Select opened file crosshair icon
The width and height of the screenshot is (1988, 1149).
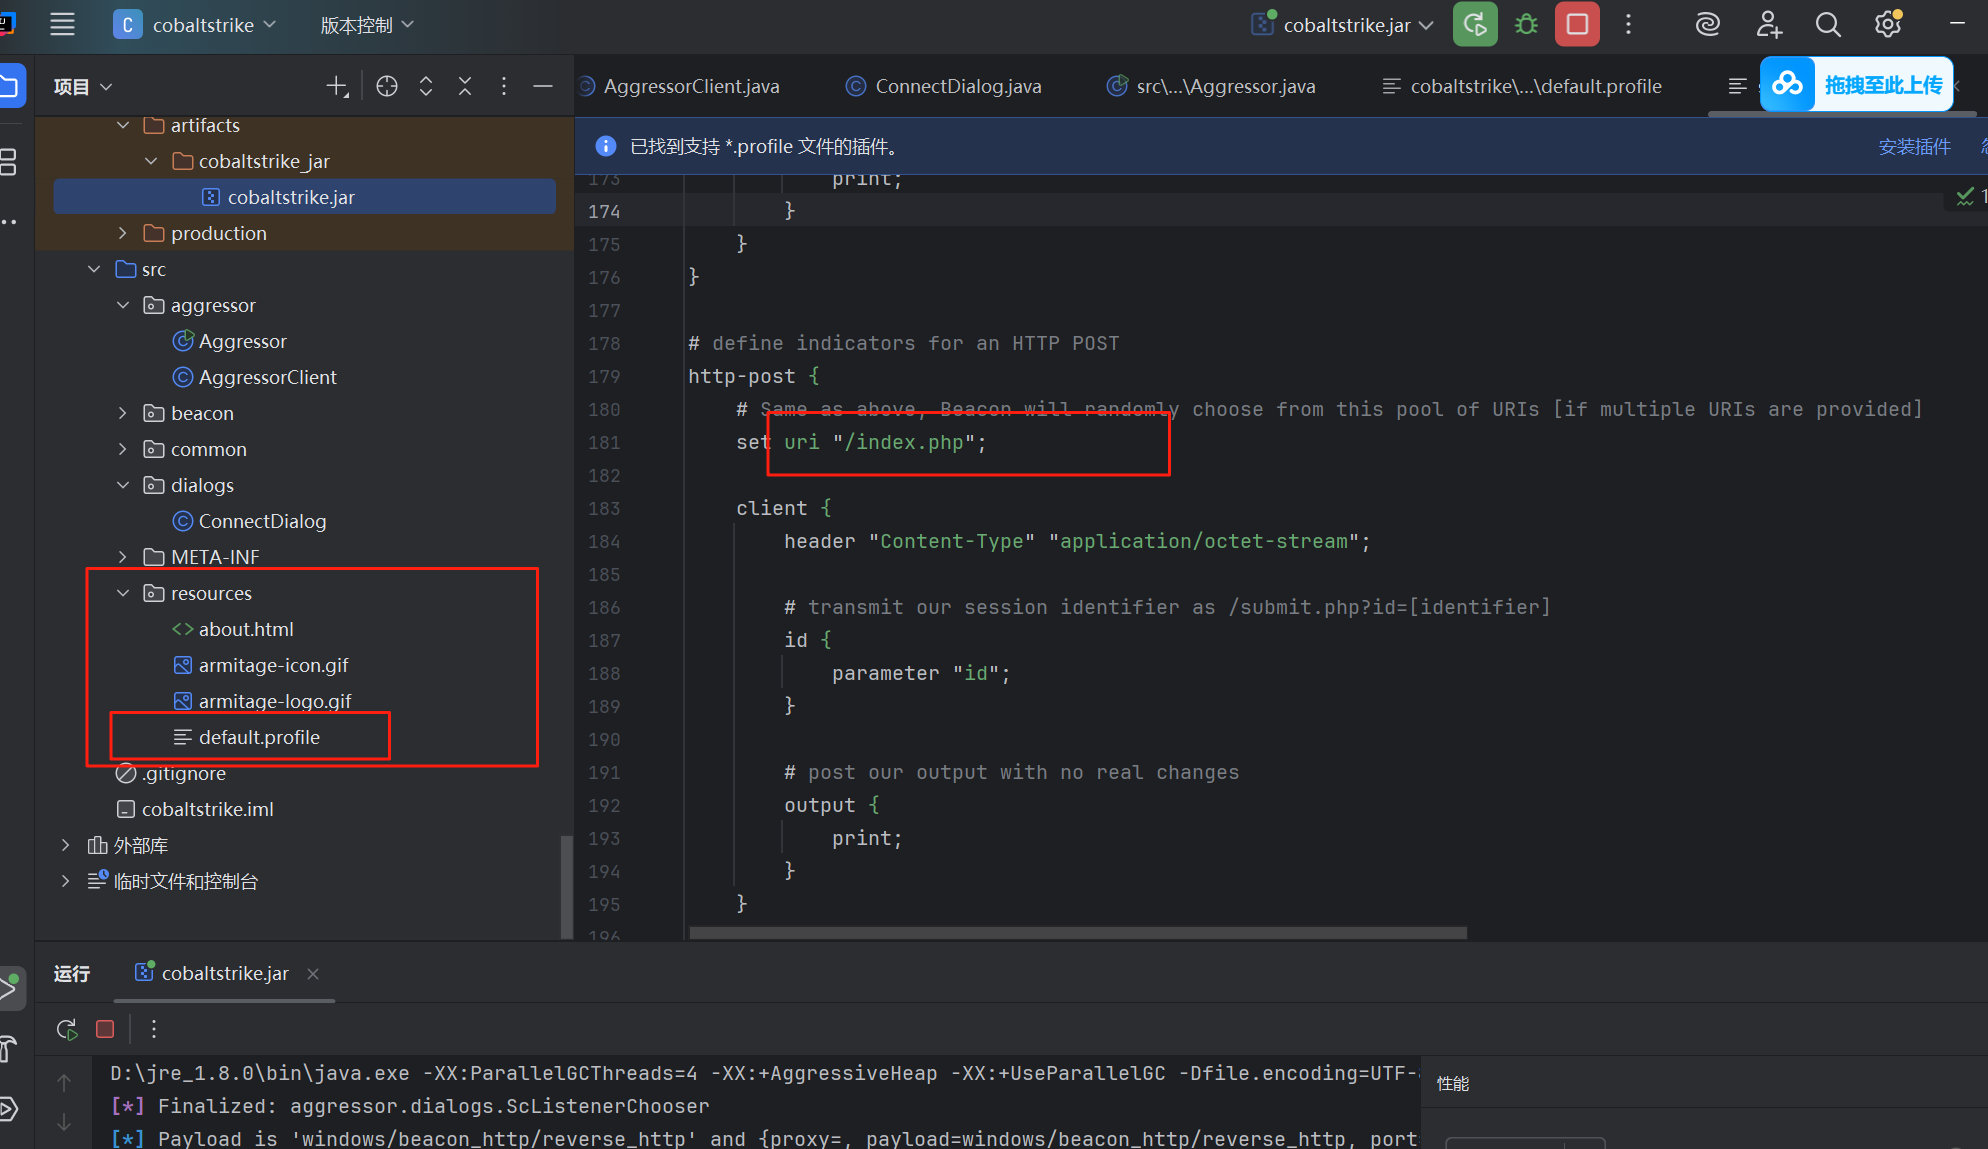point(387,87)
